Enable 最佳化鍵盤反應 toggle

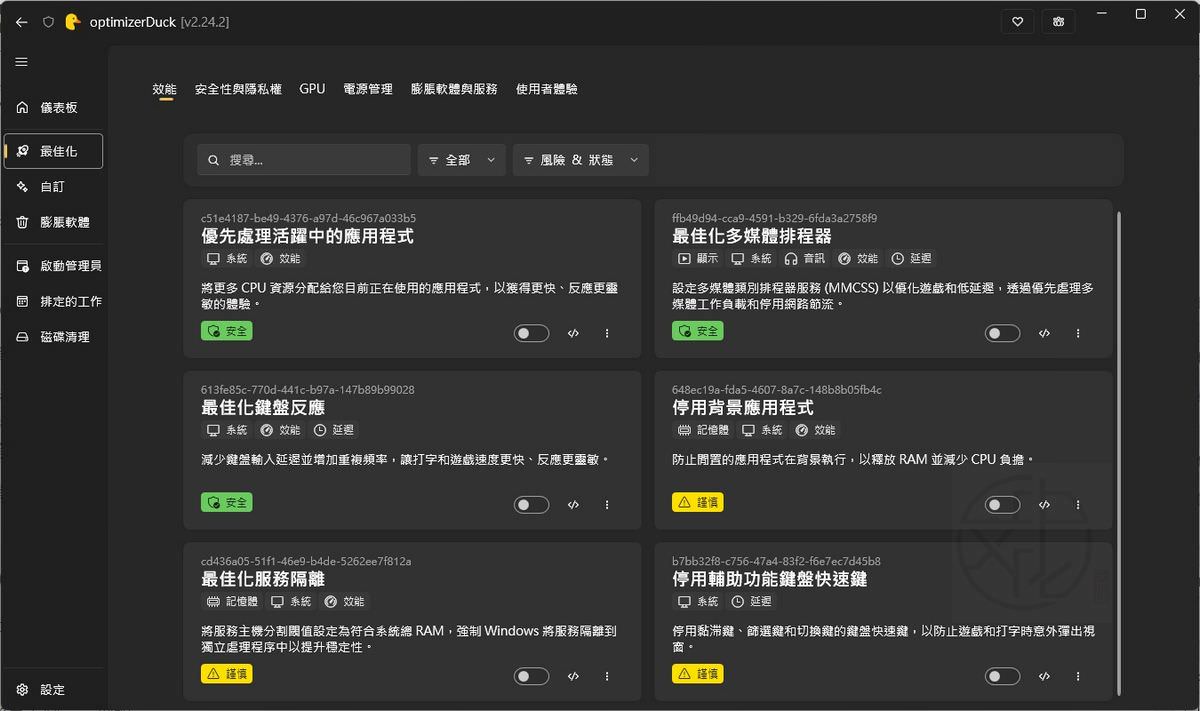(532, 505)
